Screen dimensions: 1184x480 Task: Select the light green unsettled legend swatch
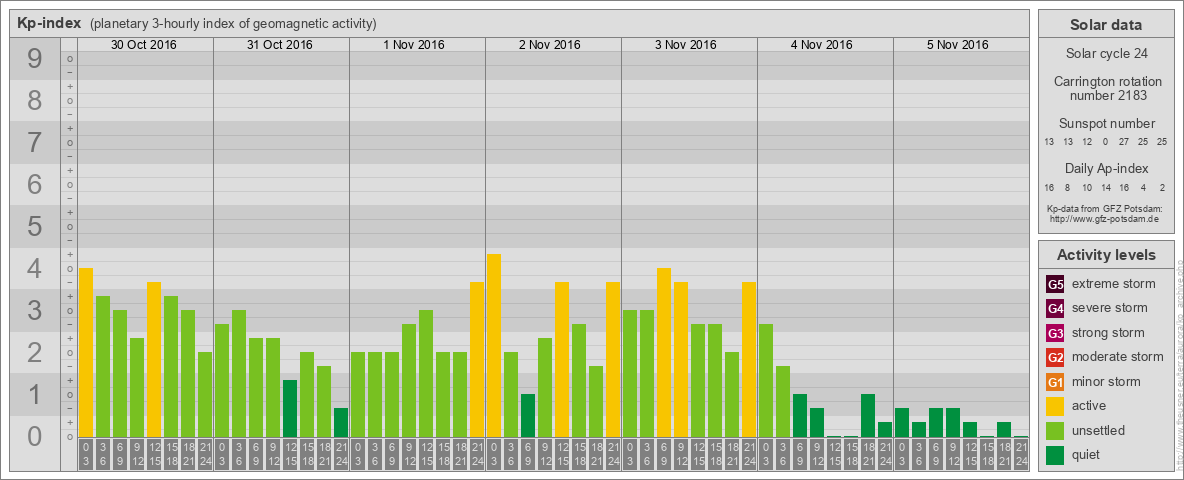coord(1055,430)
